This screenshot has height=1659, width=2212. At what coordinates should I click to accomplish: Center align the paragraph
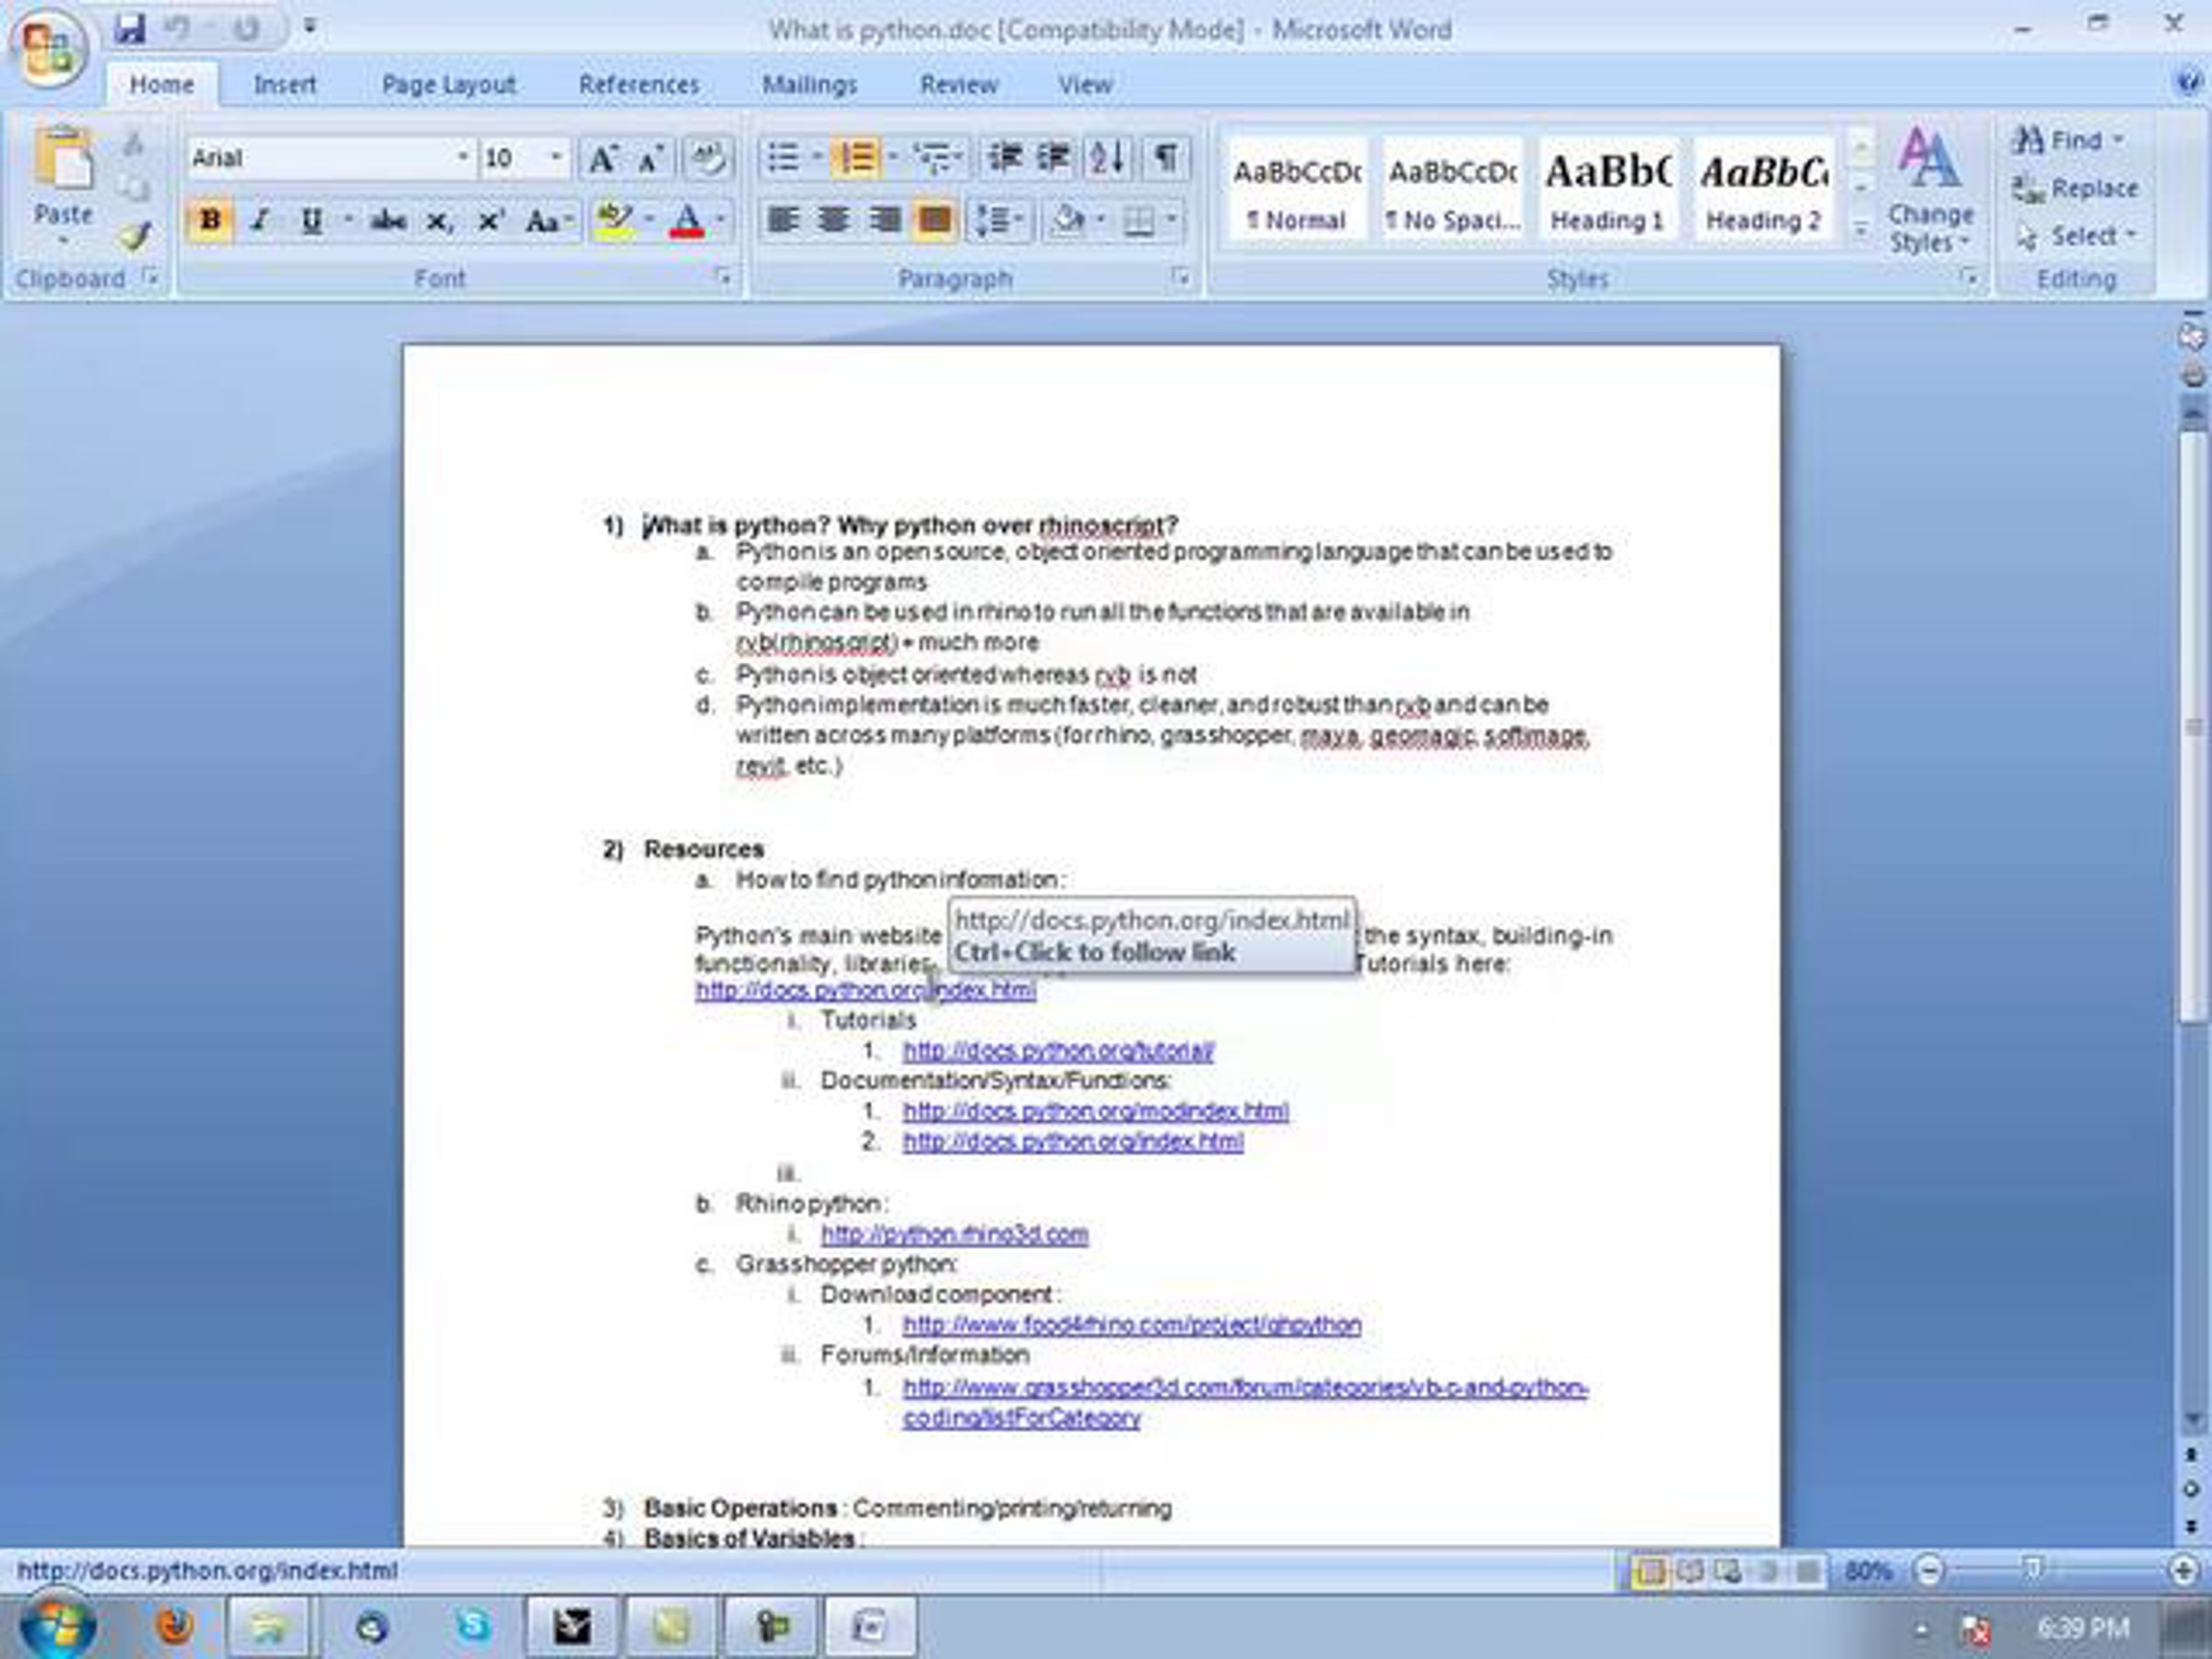[x=832, y=220]
